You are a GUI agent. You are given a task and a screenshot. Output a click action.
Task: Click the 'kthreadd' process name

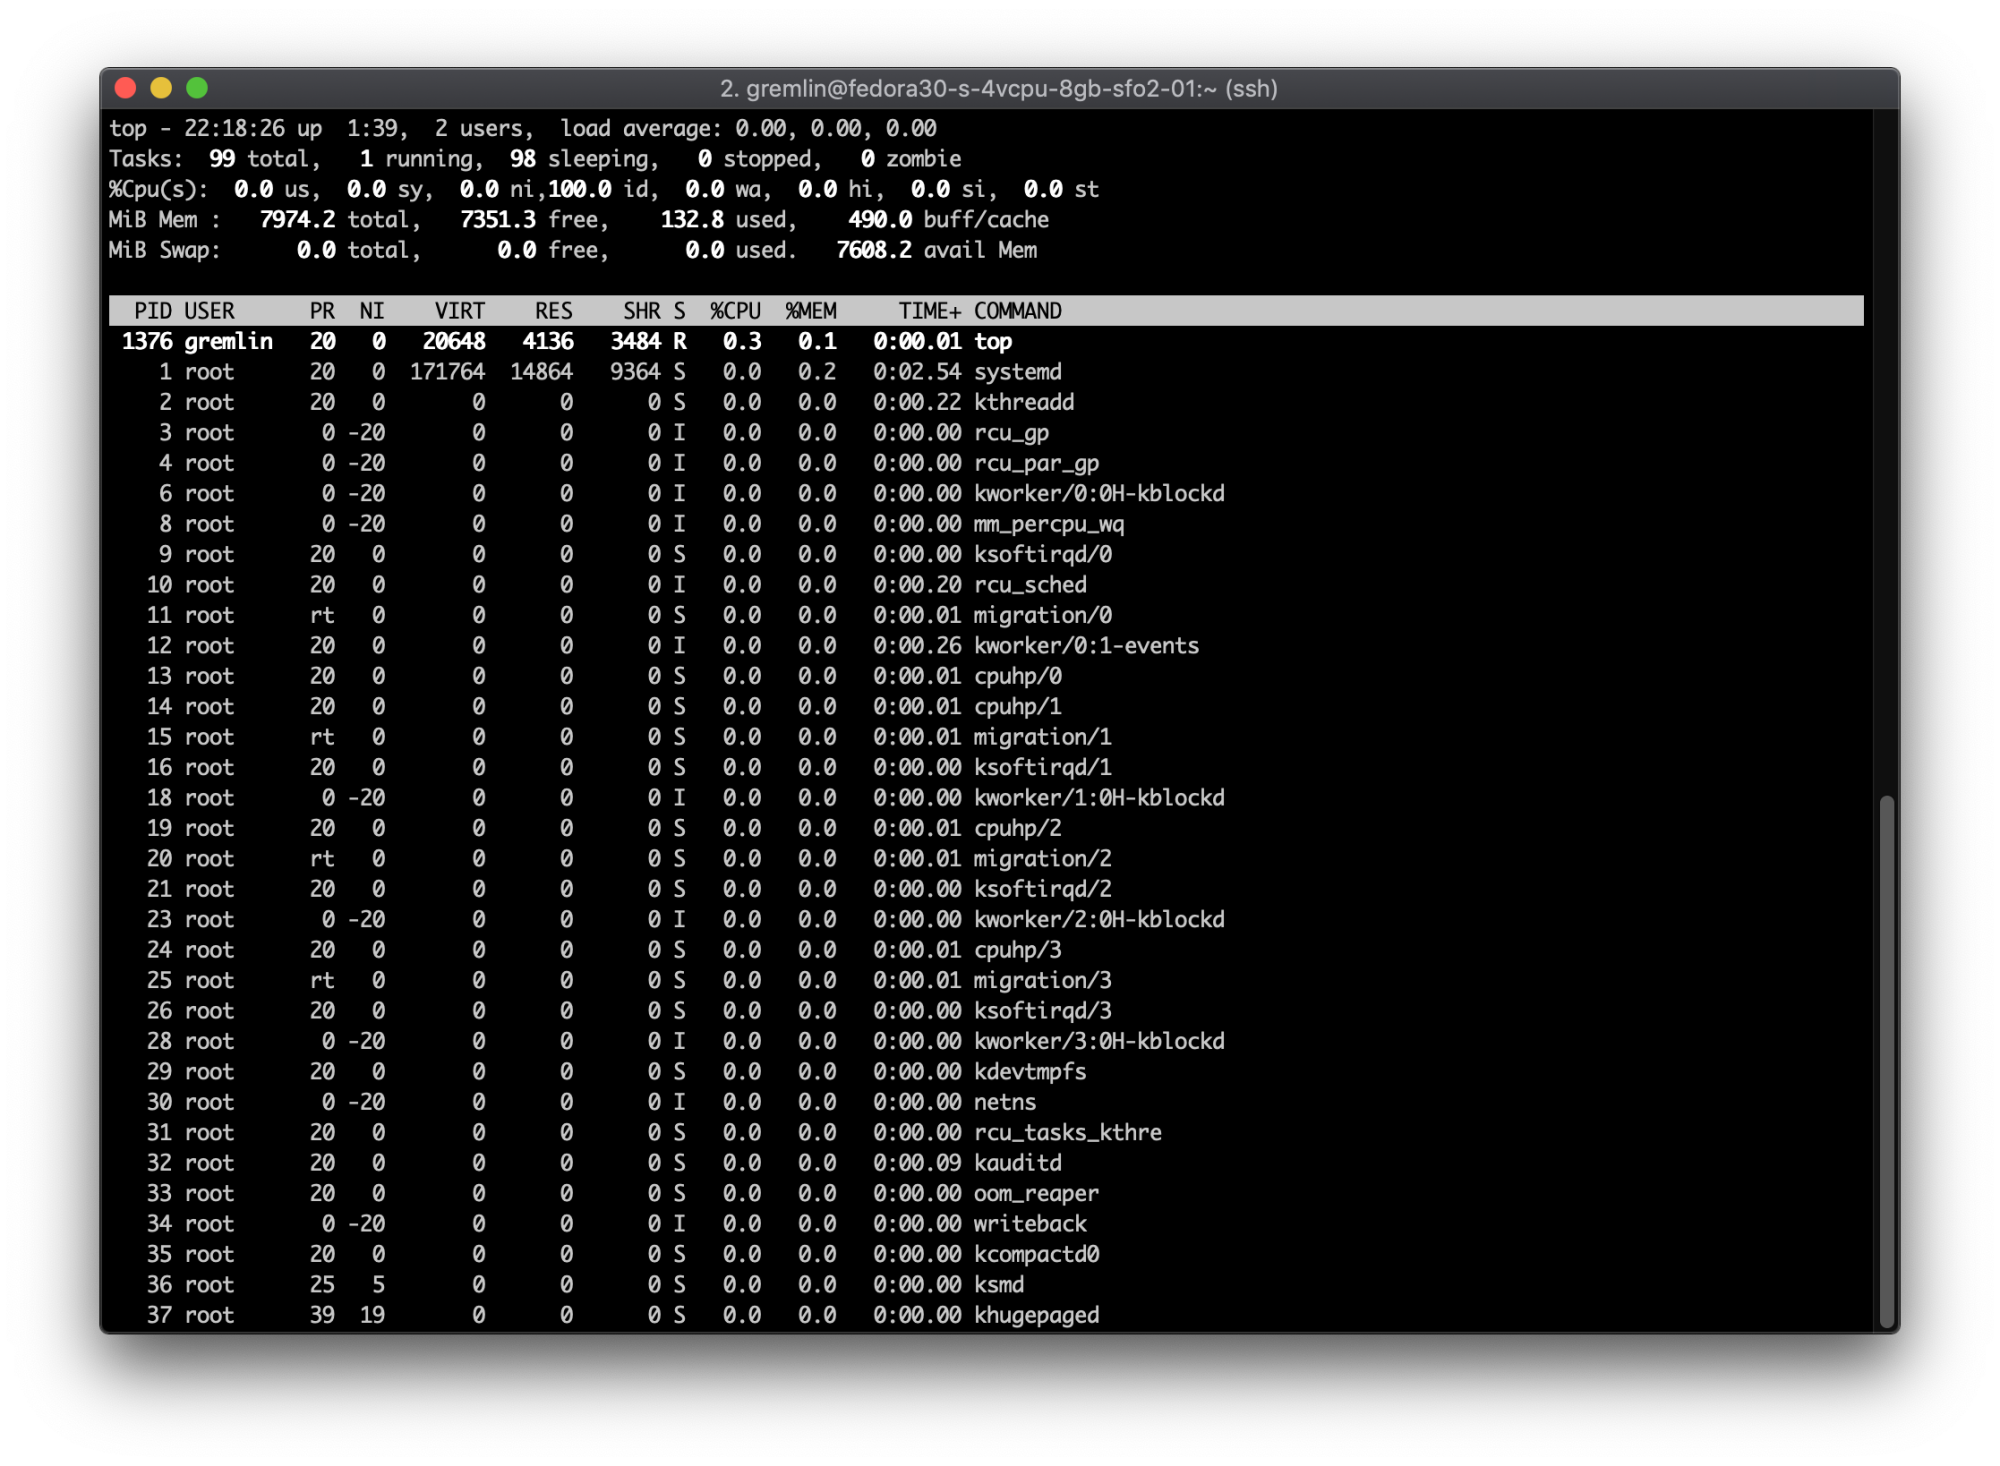(x=1024, y=402)
